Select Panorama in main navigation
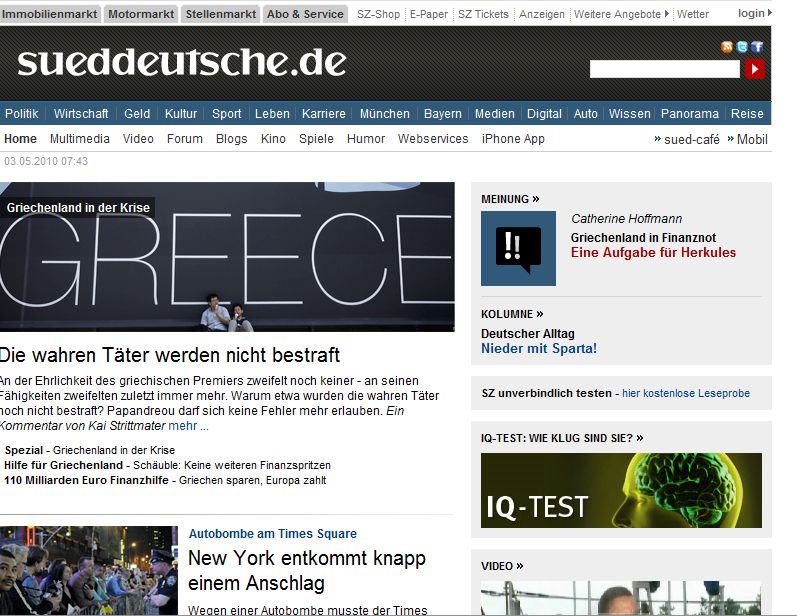This screenshot has width=797, height=616. [x=689, y=113]
